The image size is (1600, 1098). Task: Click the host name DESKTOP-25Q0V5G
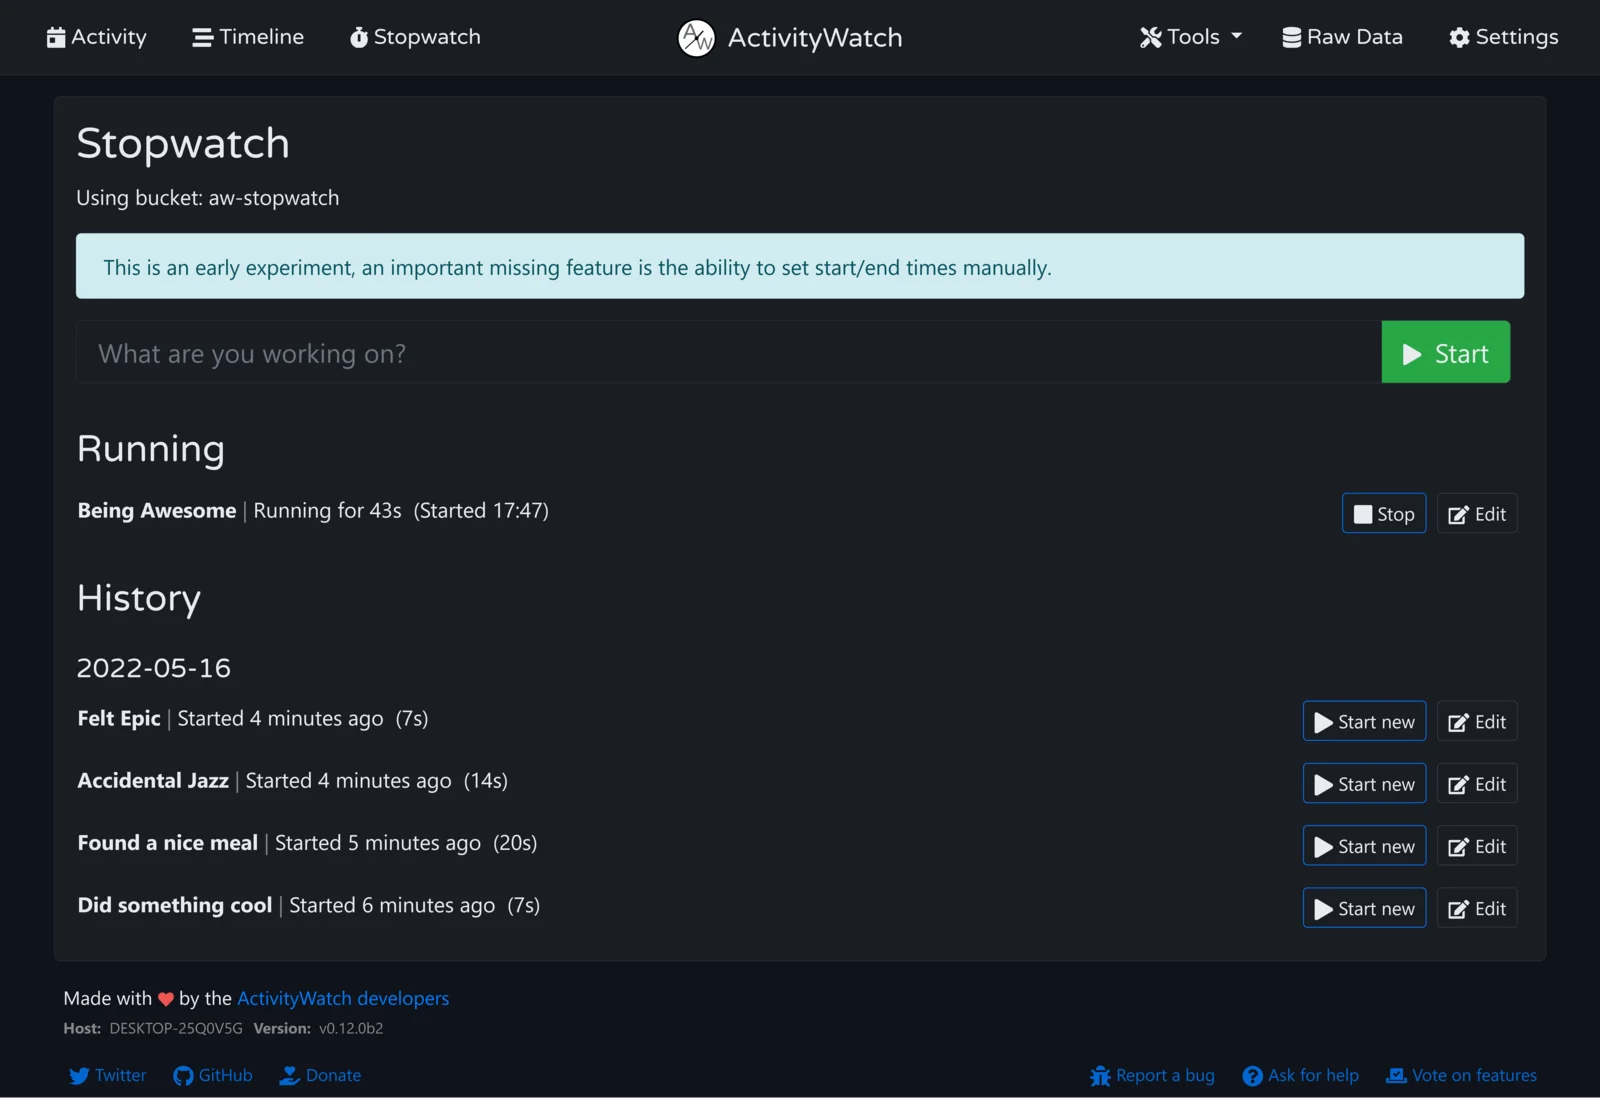click(x=176, y=1028)
